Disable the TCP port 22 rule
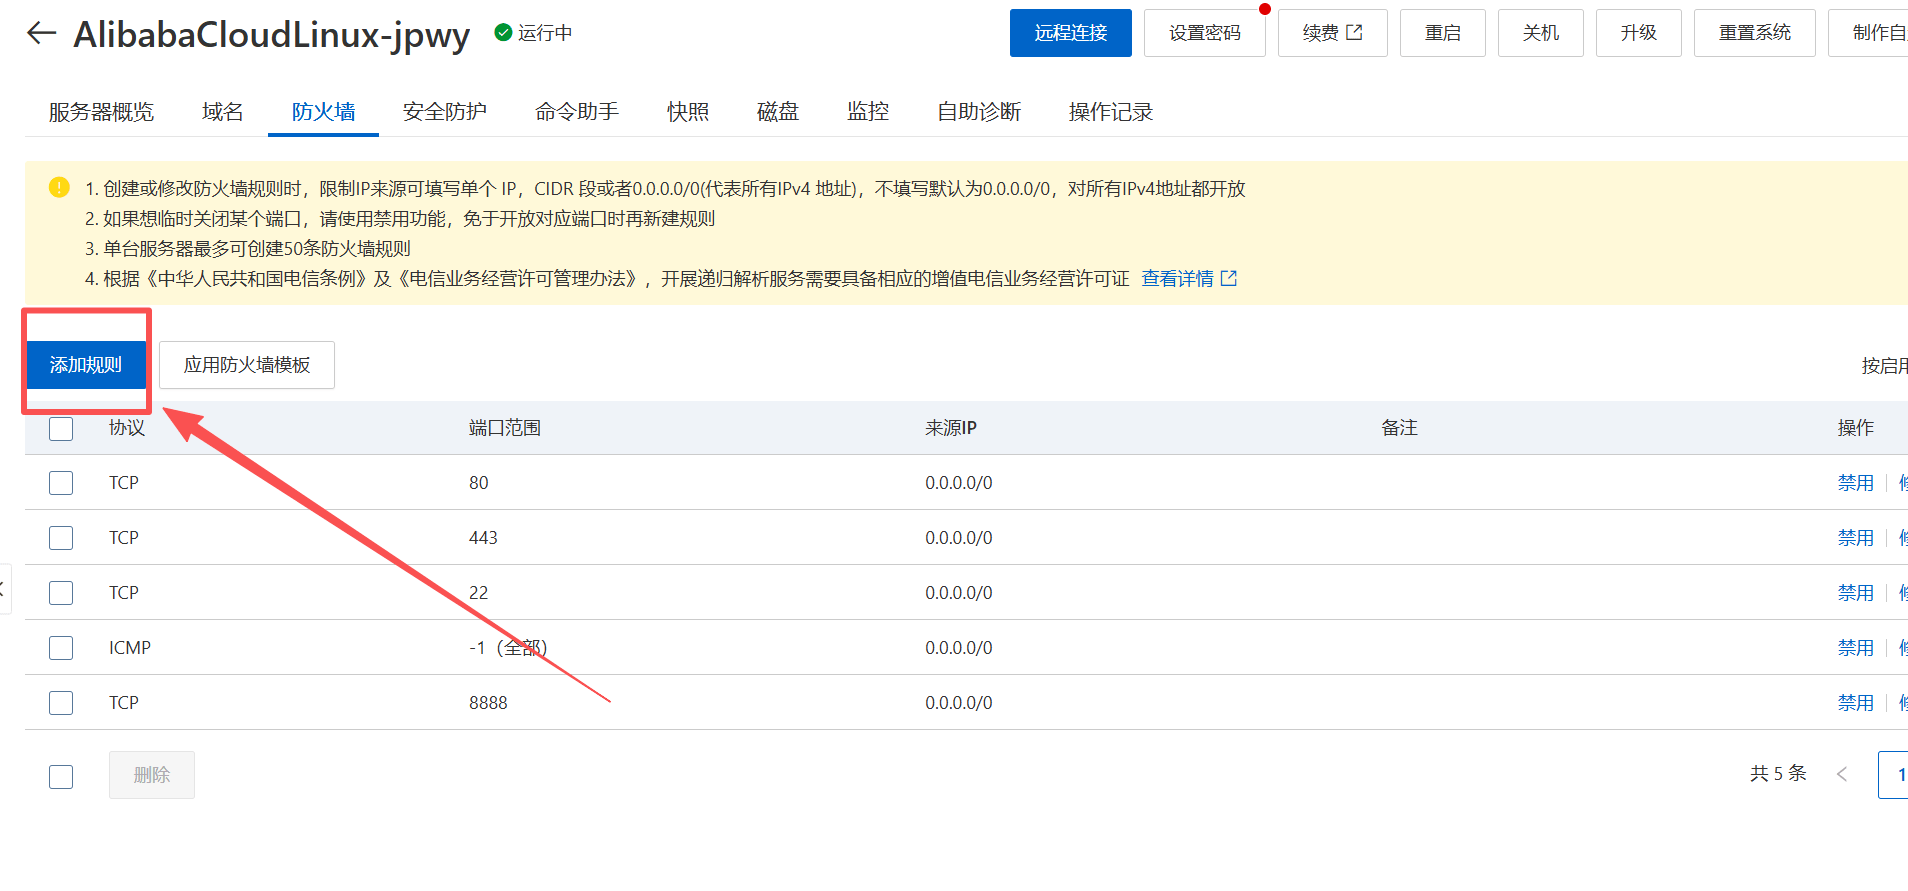The height and width of the screenshot is (891, 1908). [x=1855, y=593]
